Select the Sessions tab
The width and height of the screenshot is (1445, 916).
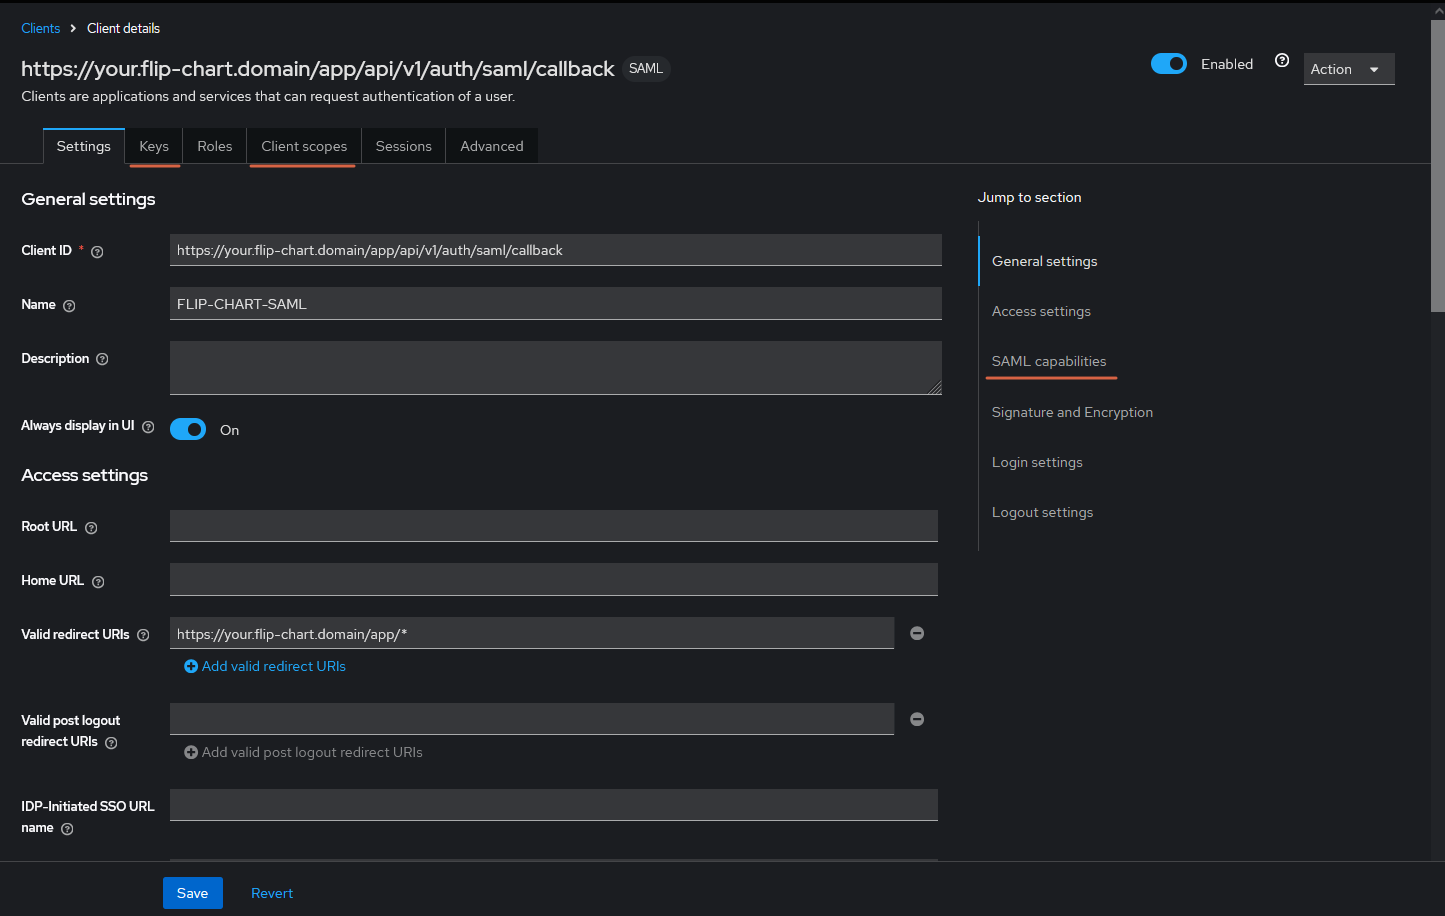[x=404, y=146]
